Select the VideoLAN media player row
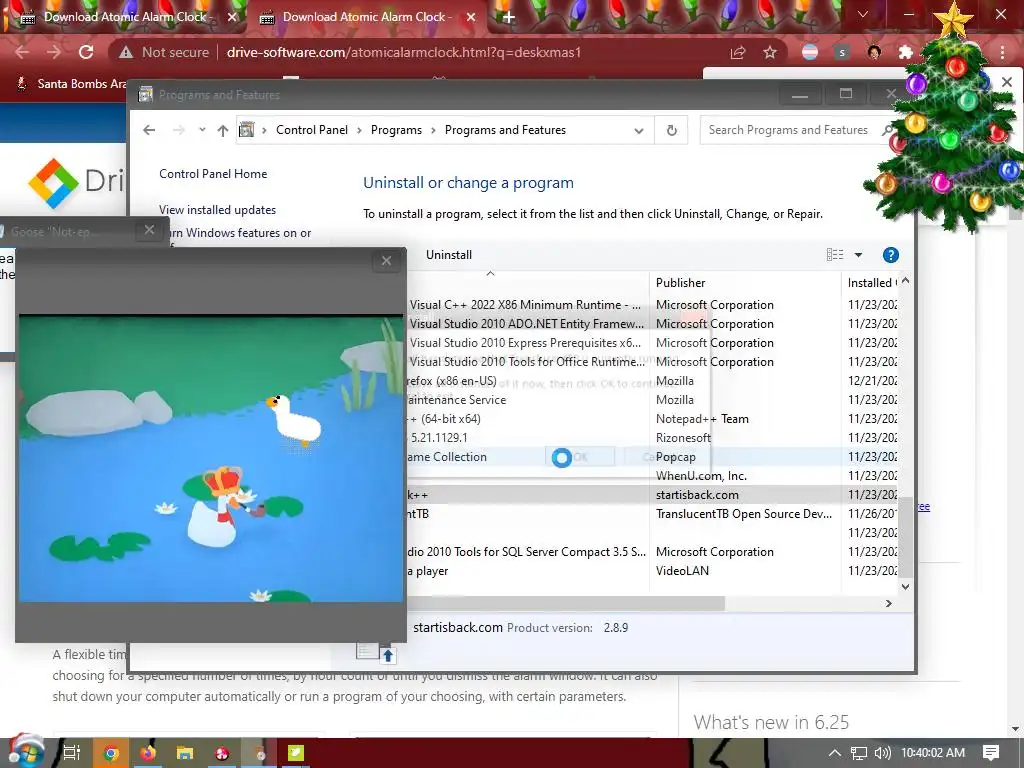The height and width of the screenshot is (768, 1024). click(651, 571)
